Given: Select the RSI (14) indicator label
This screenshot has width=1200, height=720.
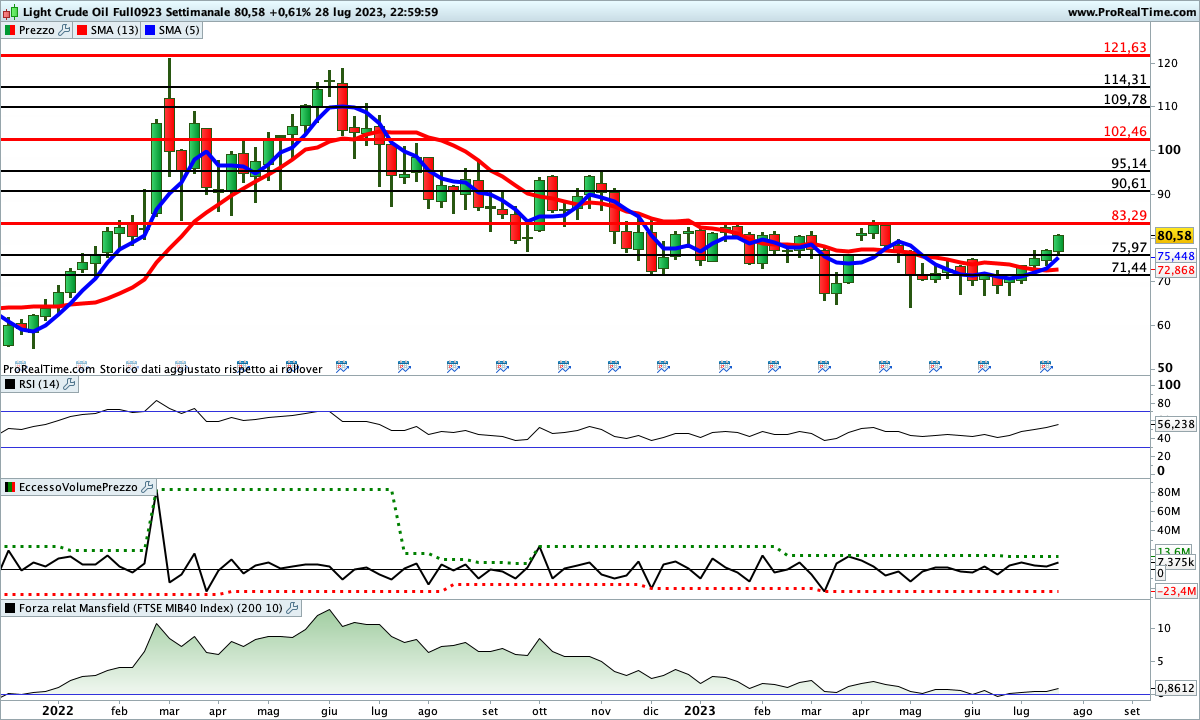Looking at the screenshot, I should pyautogui.click(x=40, y=384).
